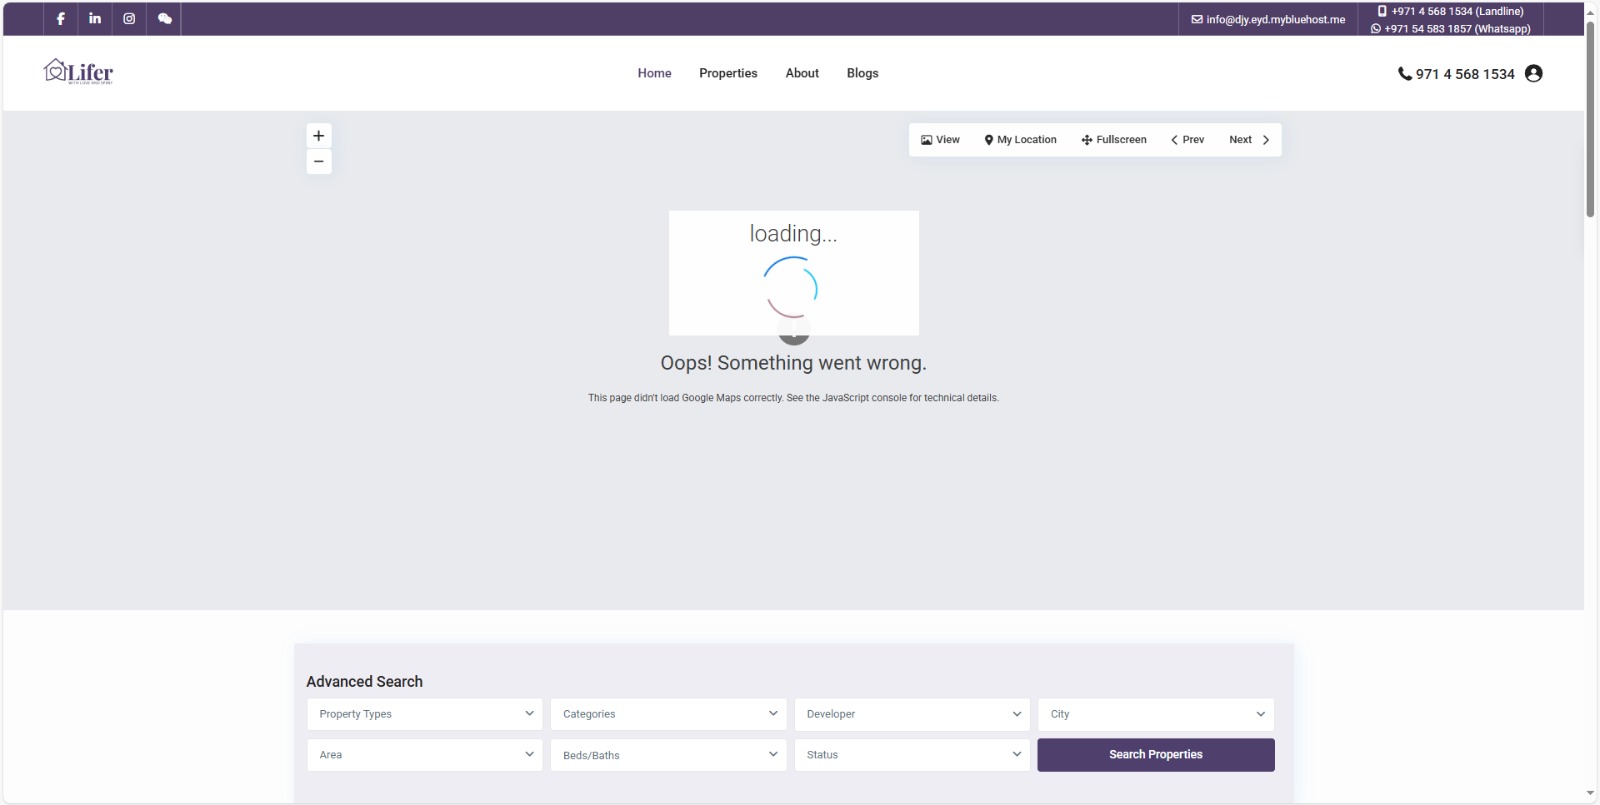This screenshot has height=805, width=1600.
Task: Zoom out on the map
Action: (319, 162)
